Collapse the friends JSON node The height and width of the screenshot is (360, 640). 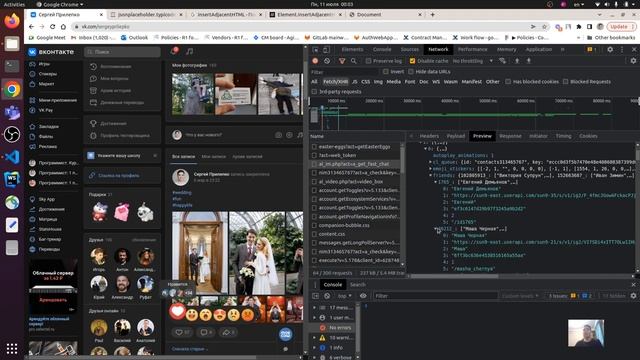[x=430, y=175]
